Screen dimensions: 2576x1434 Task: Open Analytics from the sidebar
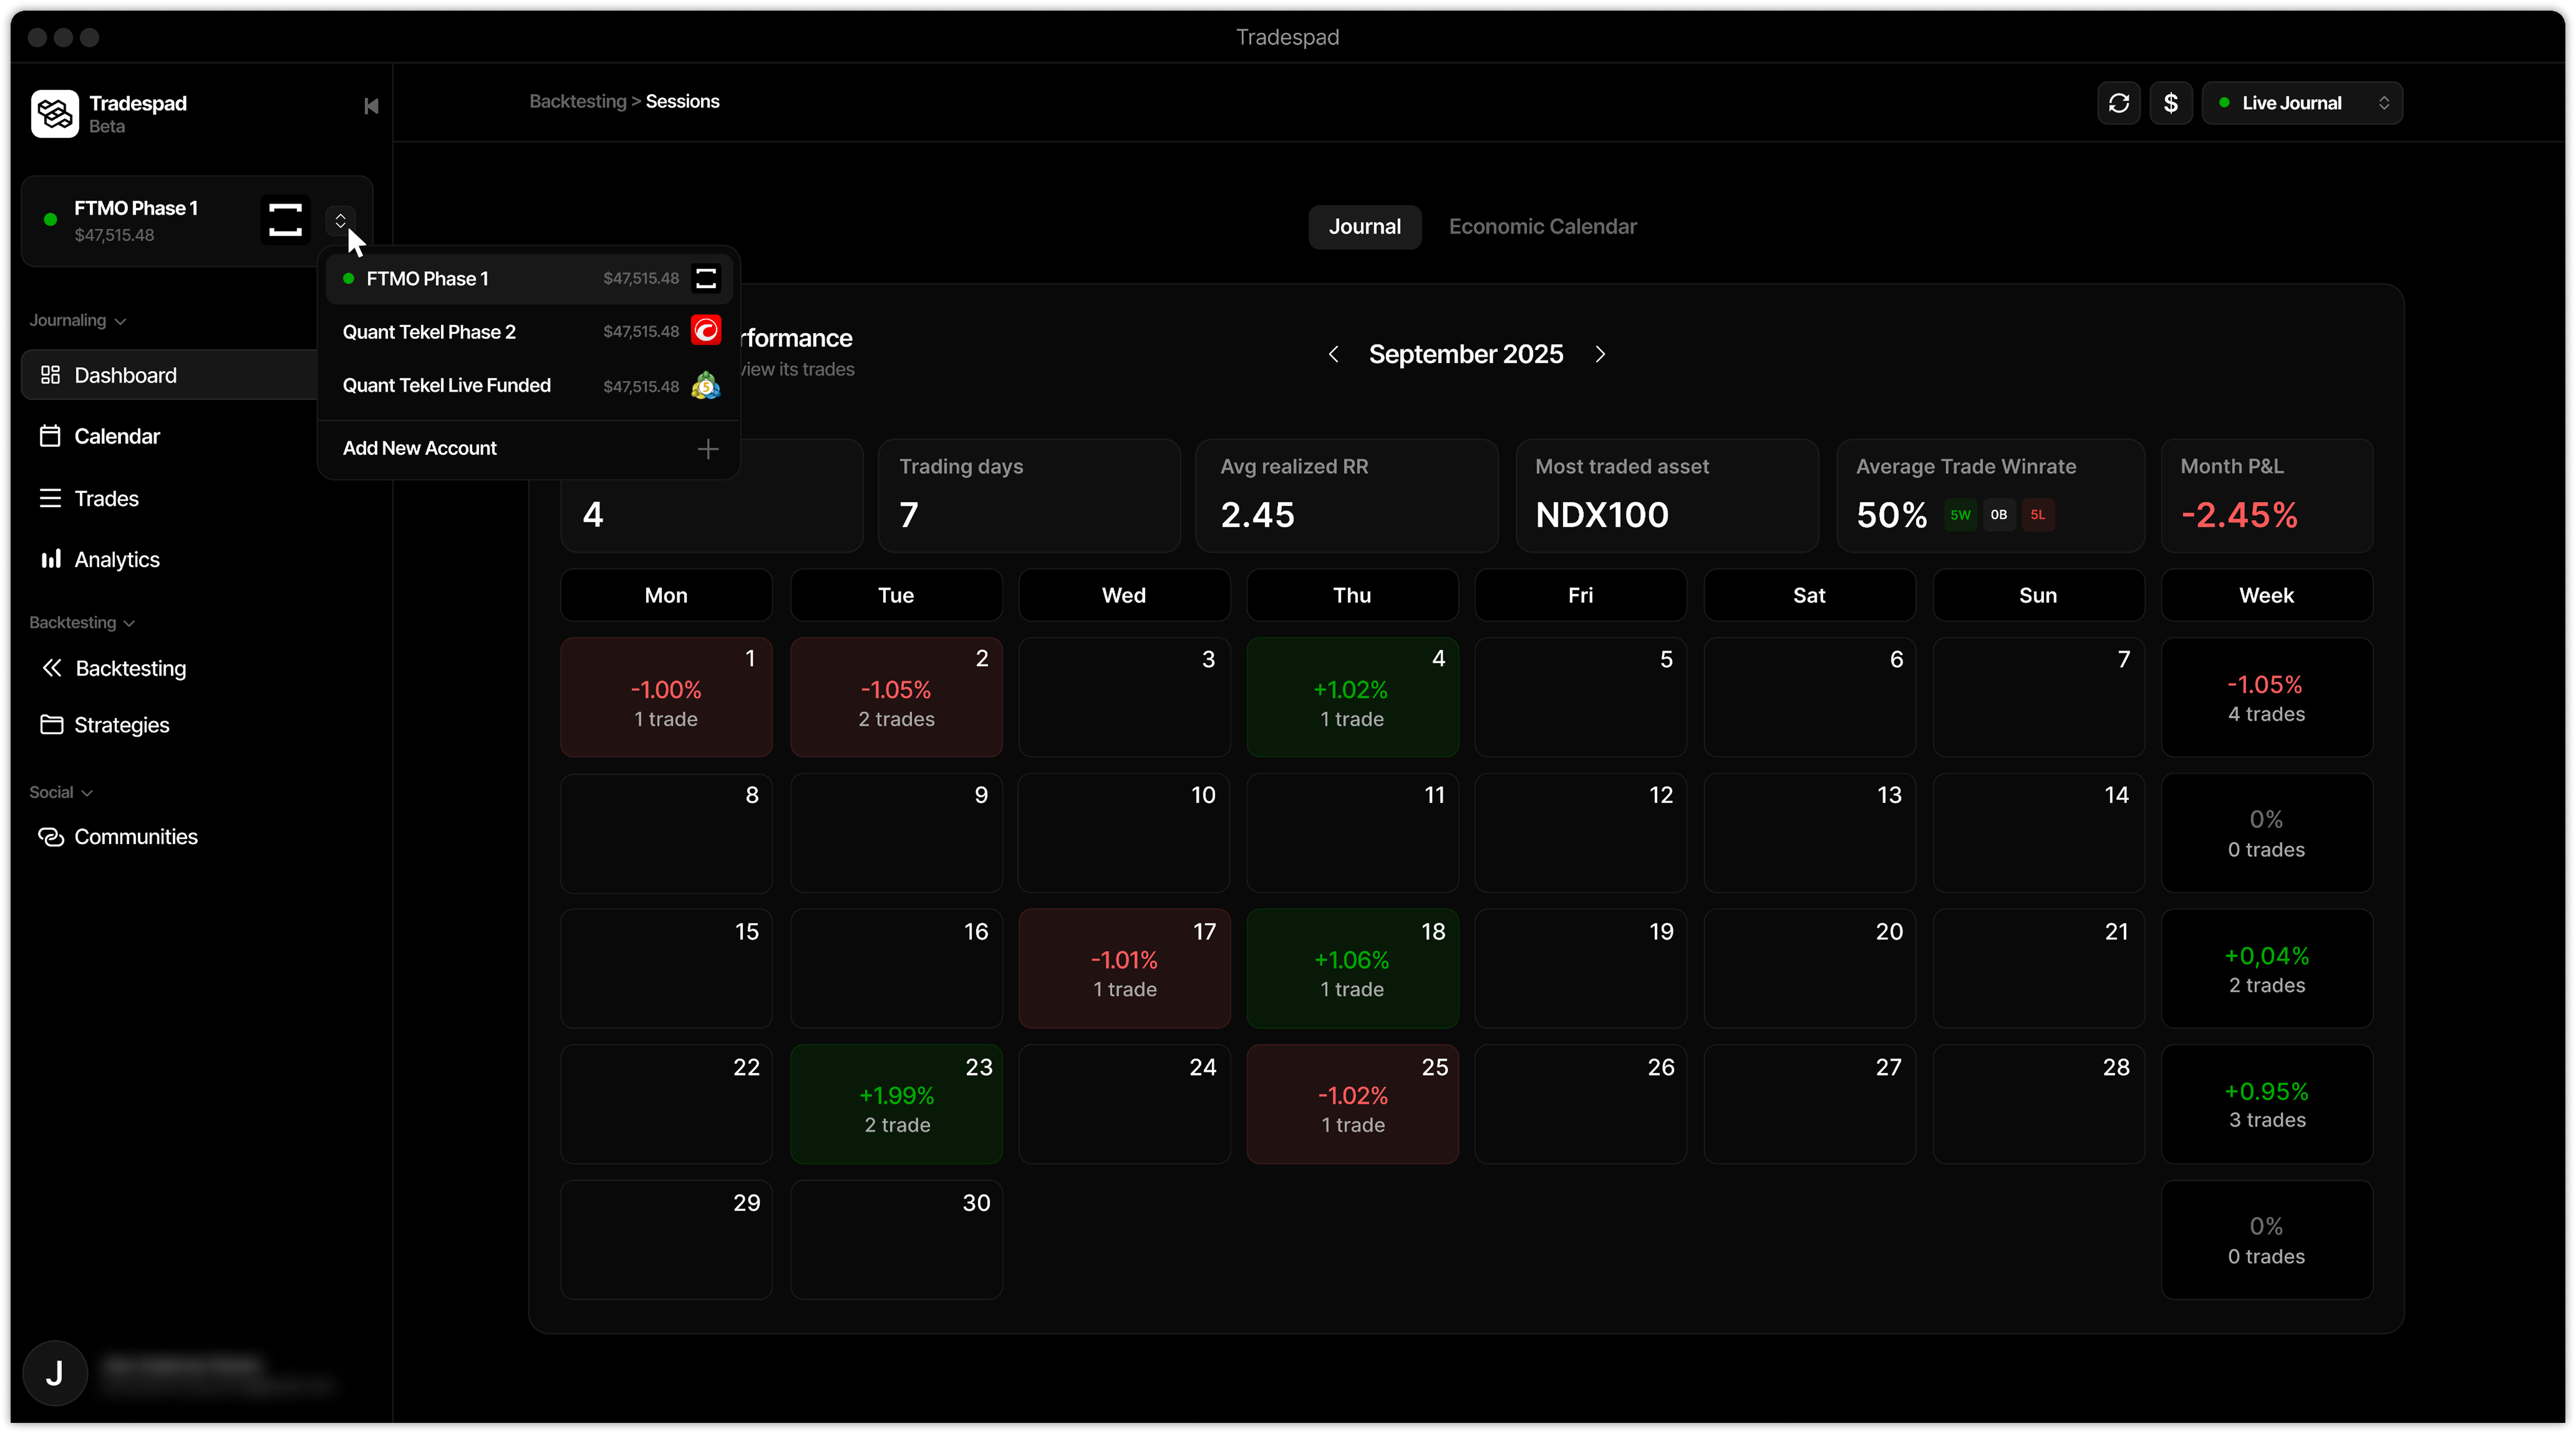pyautogui.click(x=116, y=560)
